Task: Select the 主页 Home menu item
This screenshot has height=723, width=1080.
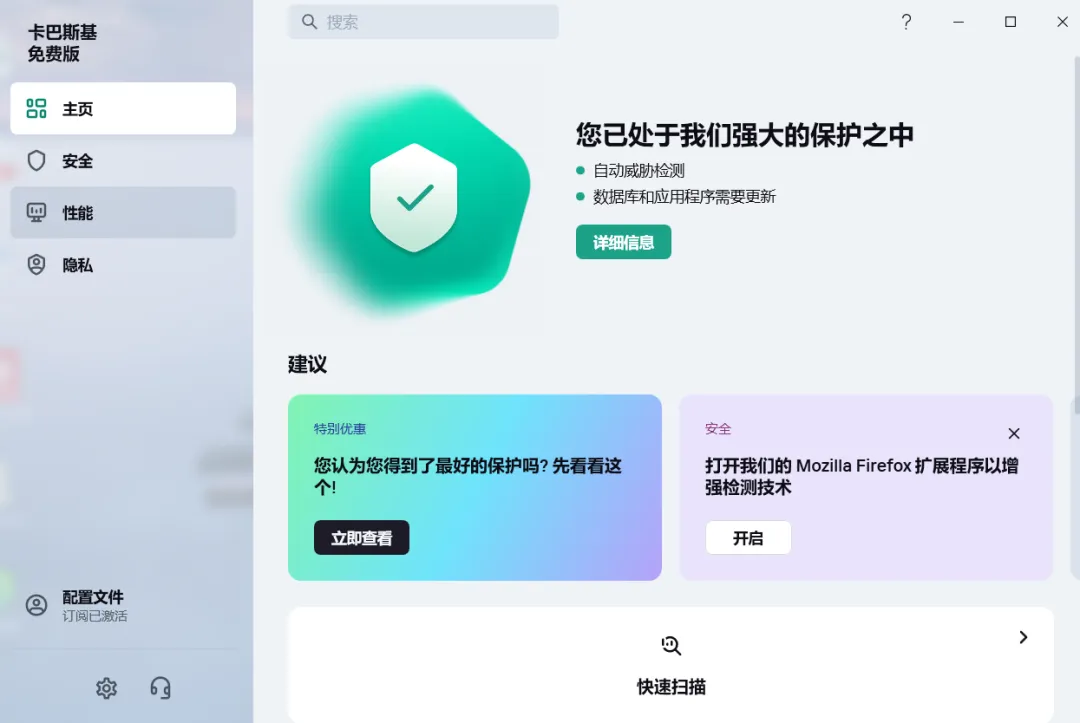Action: 123,109
